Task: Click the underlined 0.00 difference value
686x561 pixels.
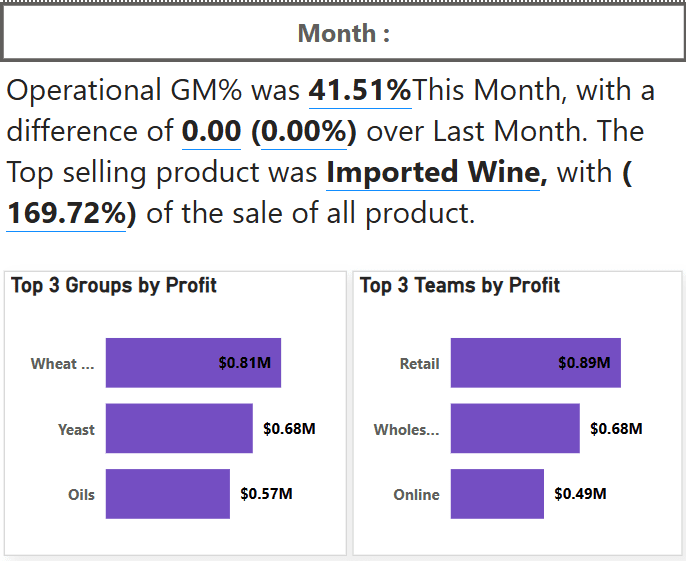Action: click(211, 132)
